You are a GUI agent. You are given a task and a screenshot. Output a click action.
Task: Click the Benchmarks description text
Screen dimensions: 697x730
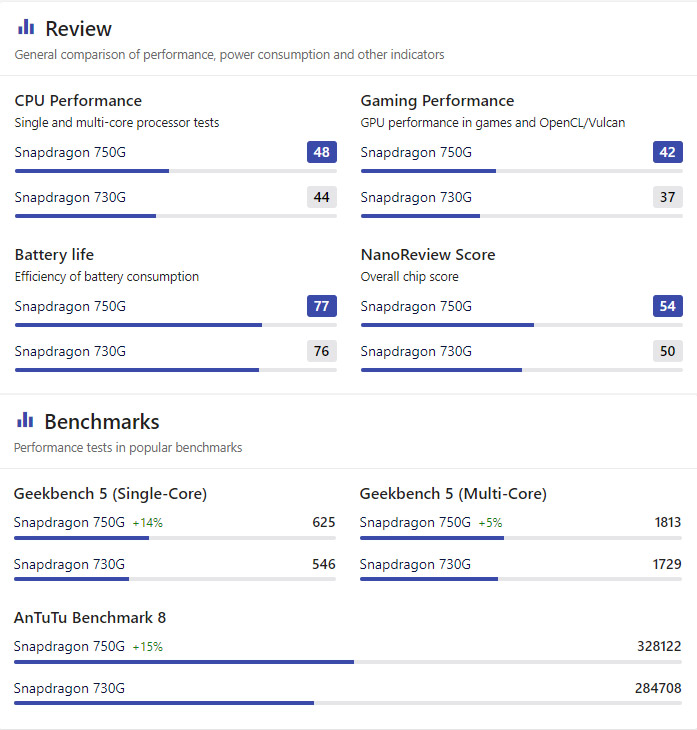pyautogui.click(x=128, y=448)
